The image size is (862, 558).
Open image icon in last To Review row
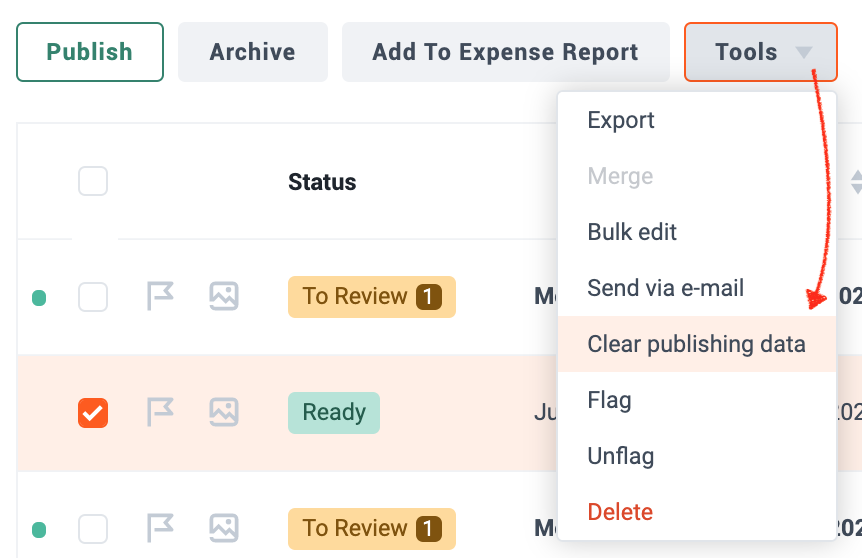224,528
